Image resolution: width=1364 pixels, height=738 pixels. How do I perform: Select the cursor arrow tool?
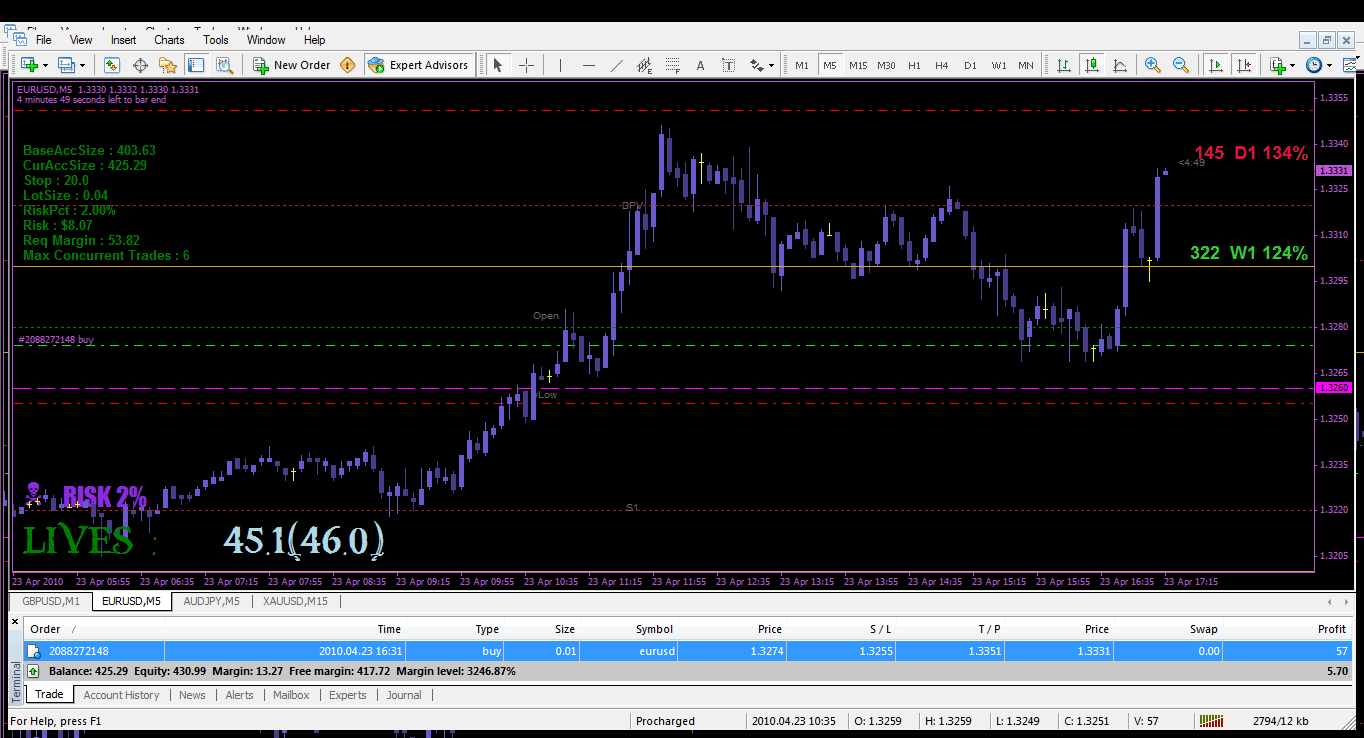pyautogui.click(x=498, y=65)
